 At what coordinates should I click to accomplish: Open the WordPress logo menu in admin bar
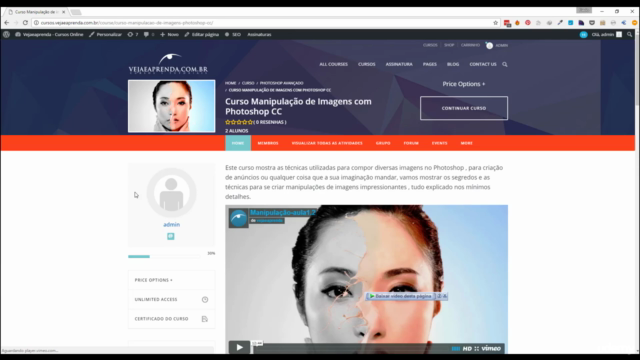point(7,35)
